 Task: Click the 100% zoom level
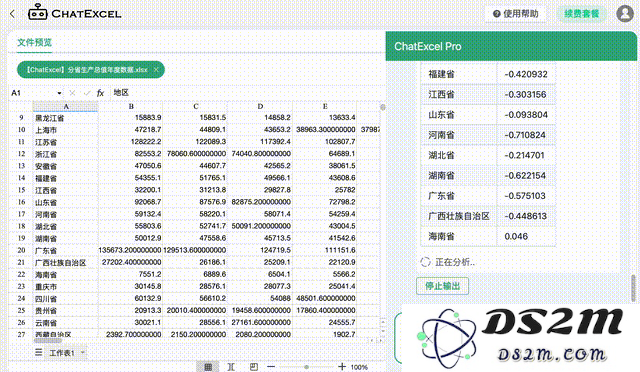click(359, 367)
